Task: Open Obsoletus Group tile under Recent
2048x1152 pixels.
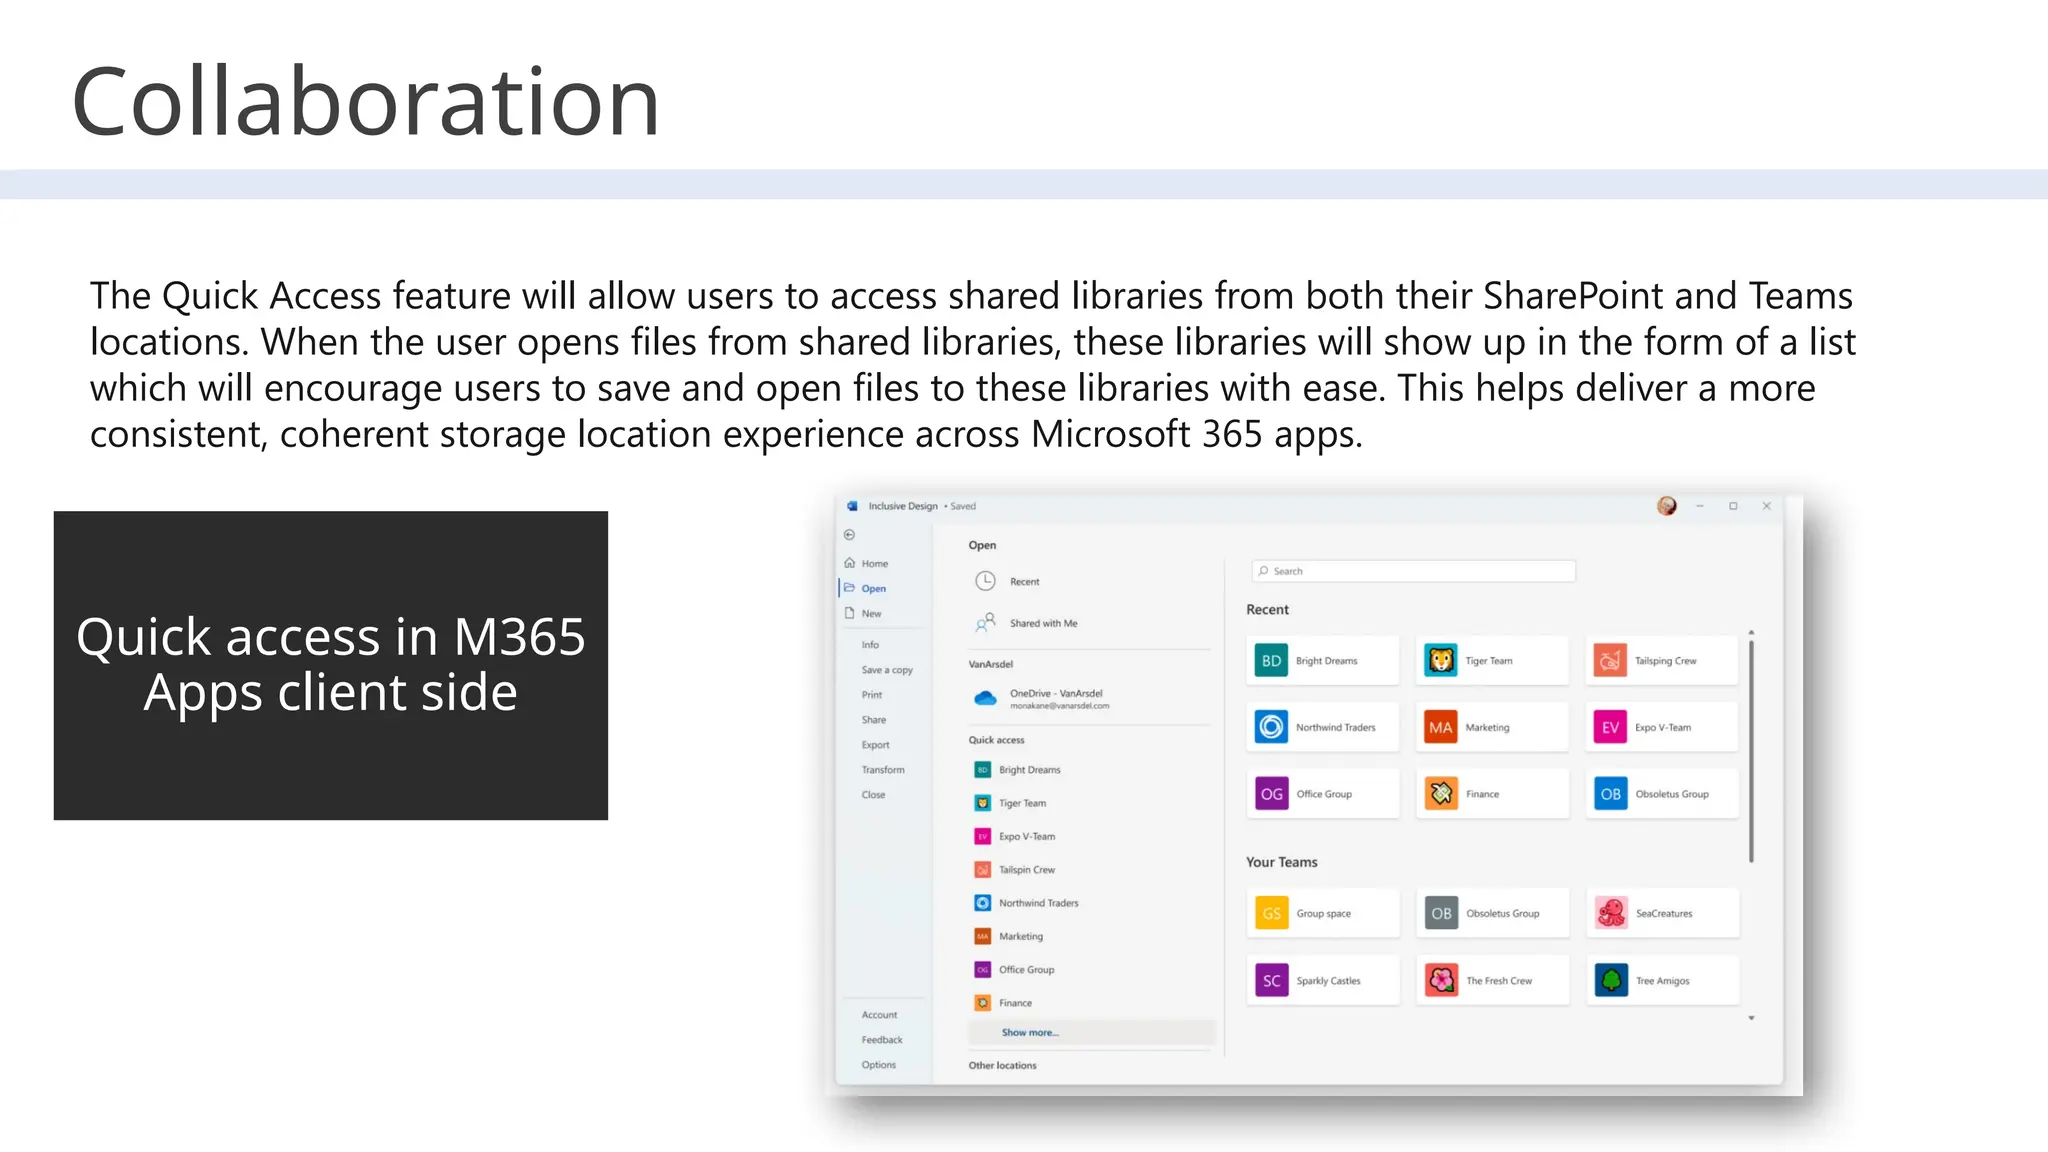Action: [x=1662, y=794]
